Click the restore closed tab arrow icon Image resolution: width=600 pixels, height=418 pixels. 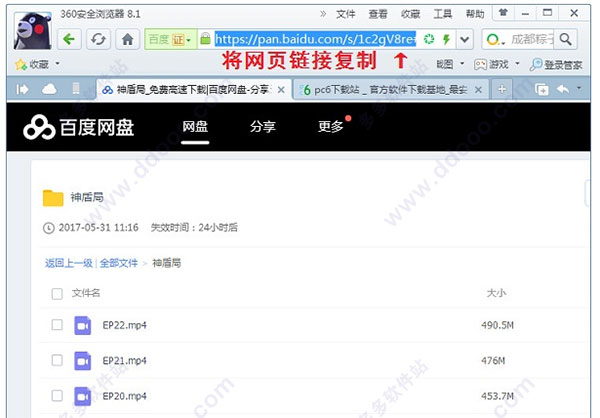pos(562,90)
